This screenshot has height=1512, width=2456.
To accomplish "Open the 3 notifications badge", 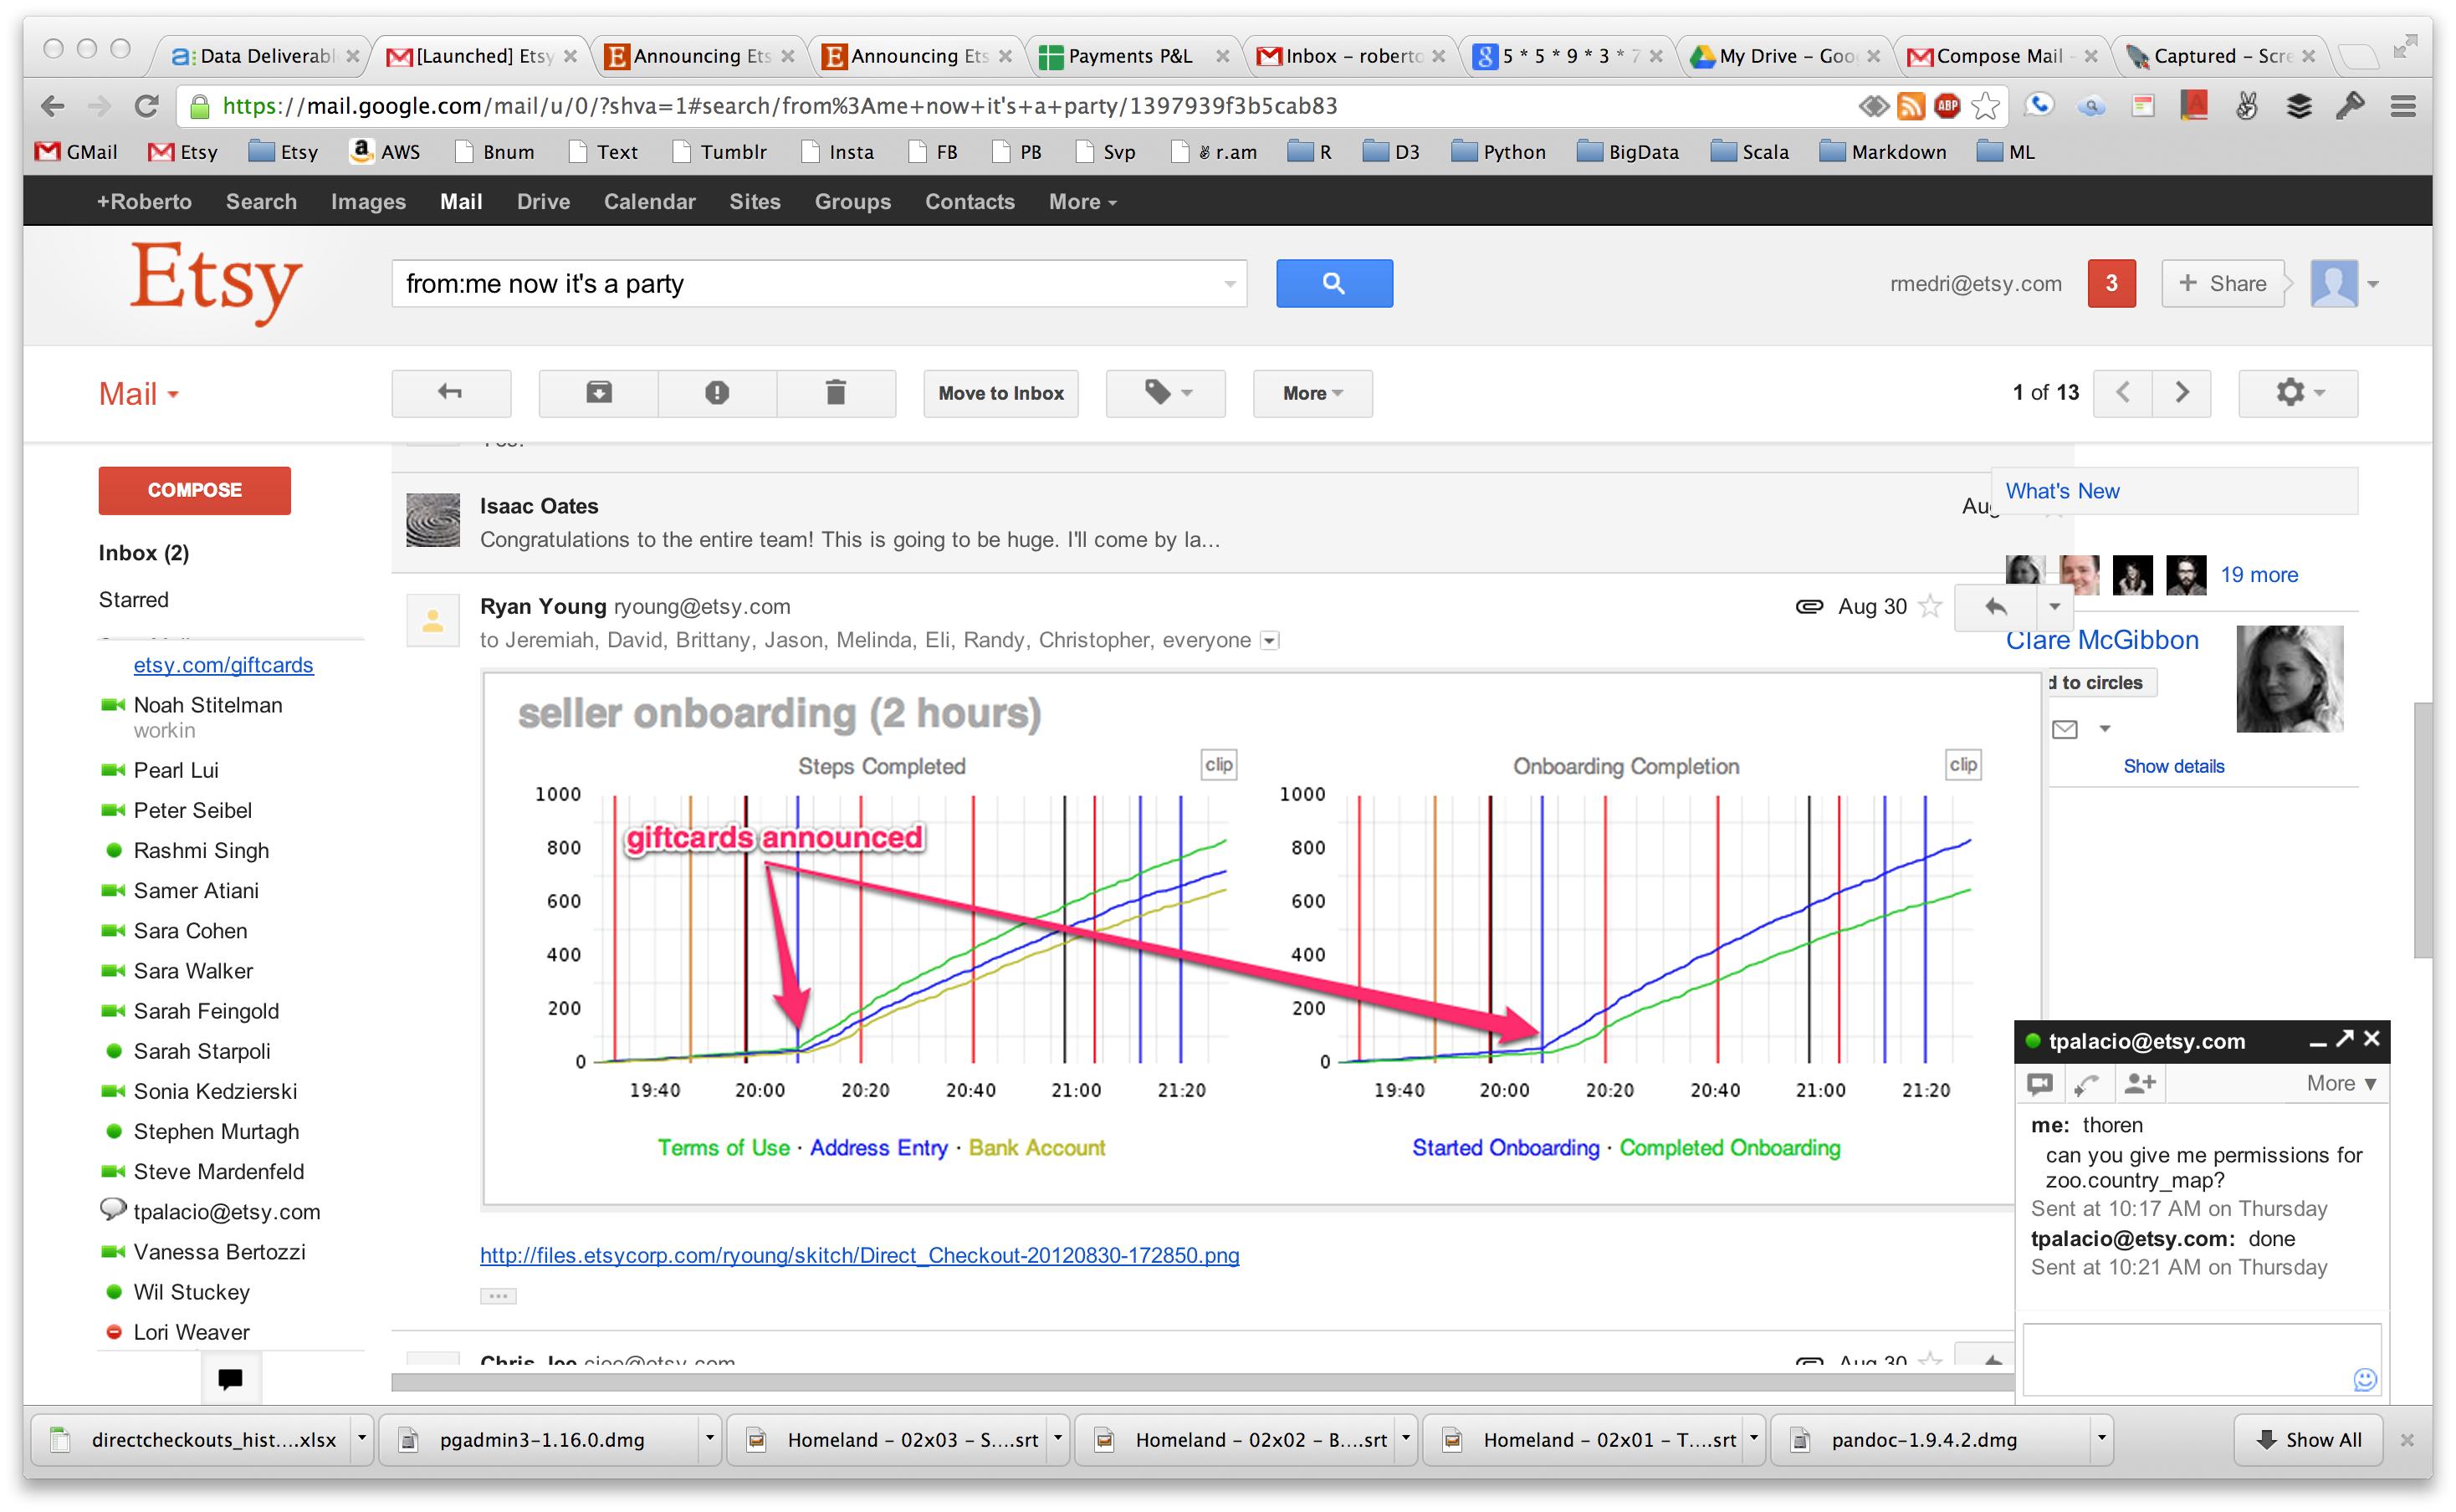I will point(2112,284).
